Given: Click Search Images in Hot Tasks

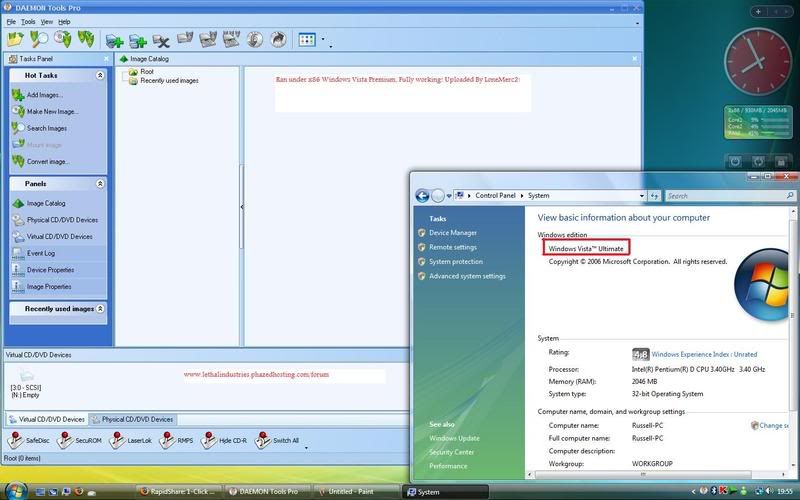Looking at the screenshot, I should point(39,128).
